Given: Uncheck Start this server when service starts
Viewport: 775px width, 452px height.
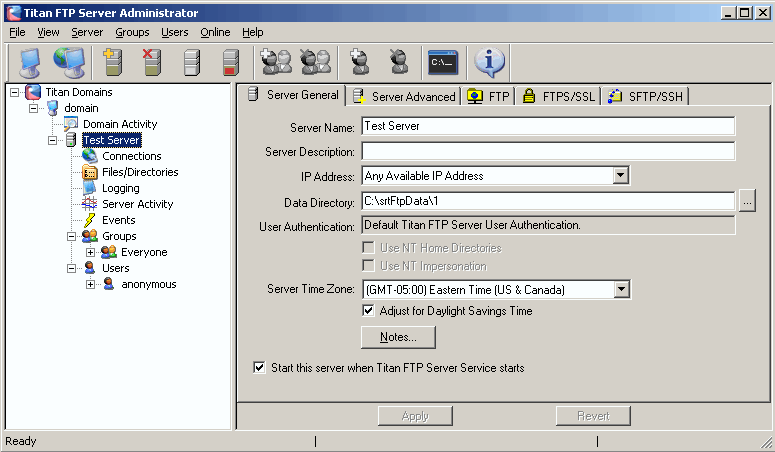Looking at the screenshot, I should point(259,367).
